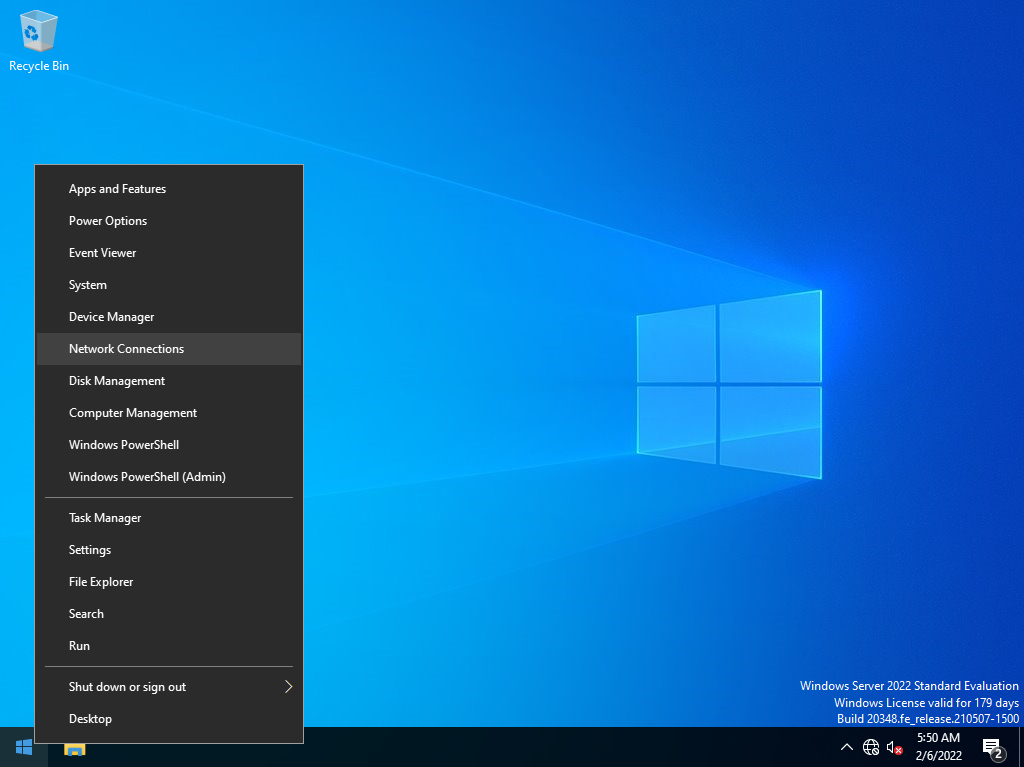Open the network status tray icon

coord(871,747)
